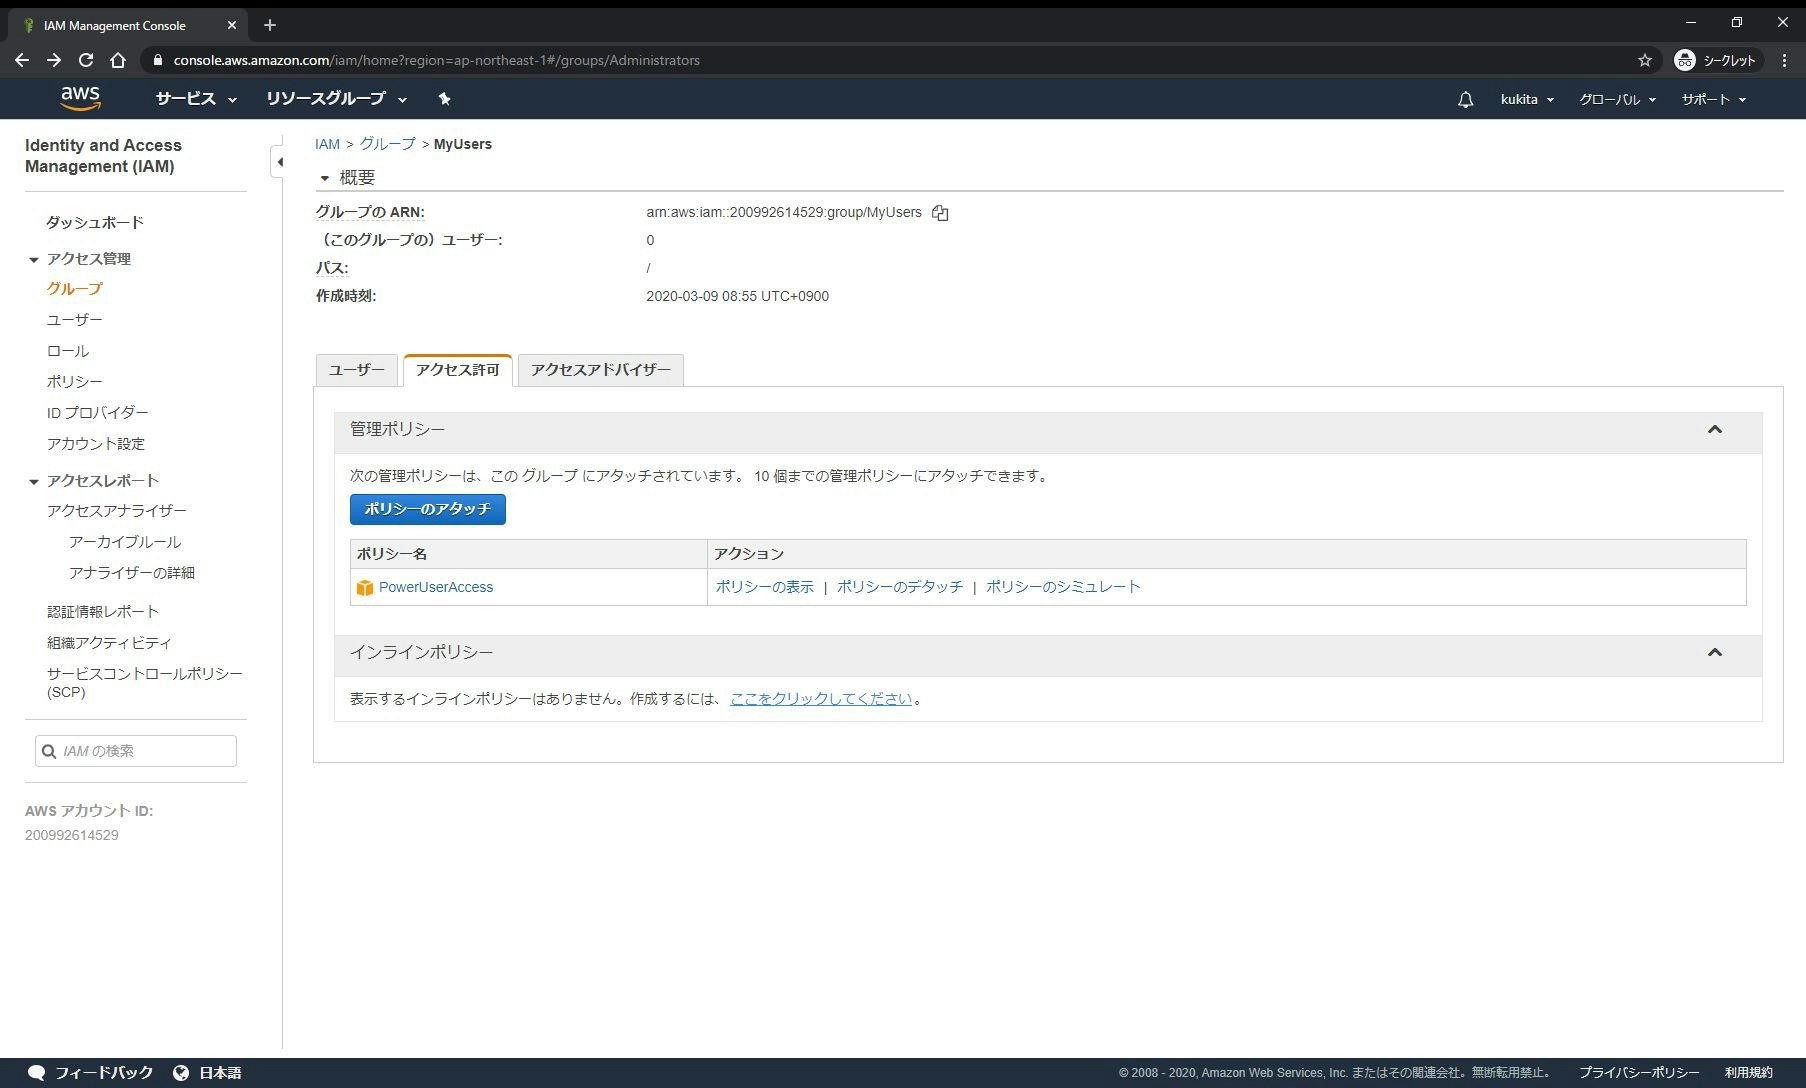1806x1088 pixels.
Task: Collapse the アクセスレポート sidebar group
Action: pos(33,482)
